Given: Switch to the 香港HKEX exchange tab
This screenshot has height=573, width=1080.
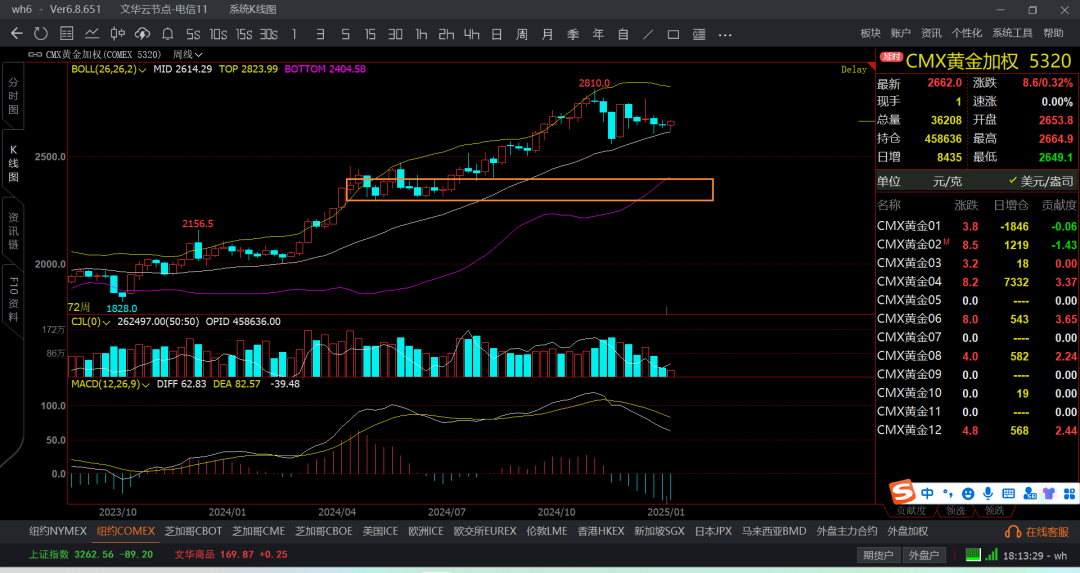Looking at the screenshot, I should pos(601,531).
